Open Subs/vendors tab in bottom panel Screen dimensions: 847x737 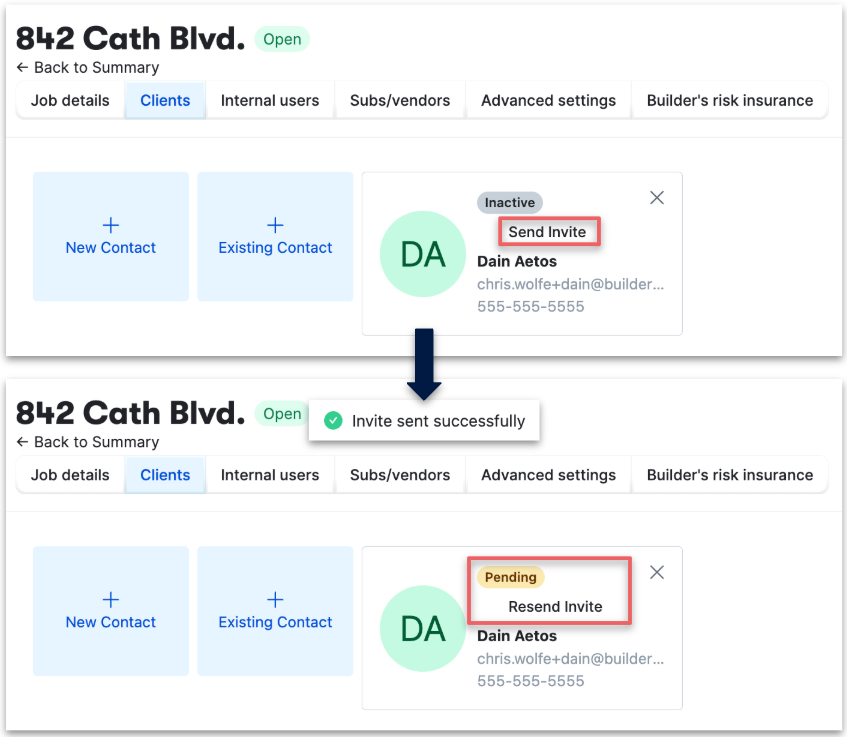click(x=400, y=475)
